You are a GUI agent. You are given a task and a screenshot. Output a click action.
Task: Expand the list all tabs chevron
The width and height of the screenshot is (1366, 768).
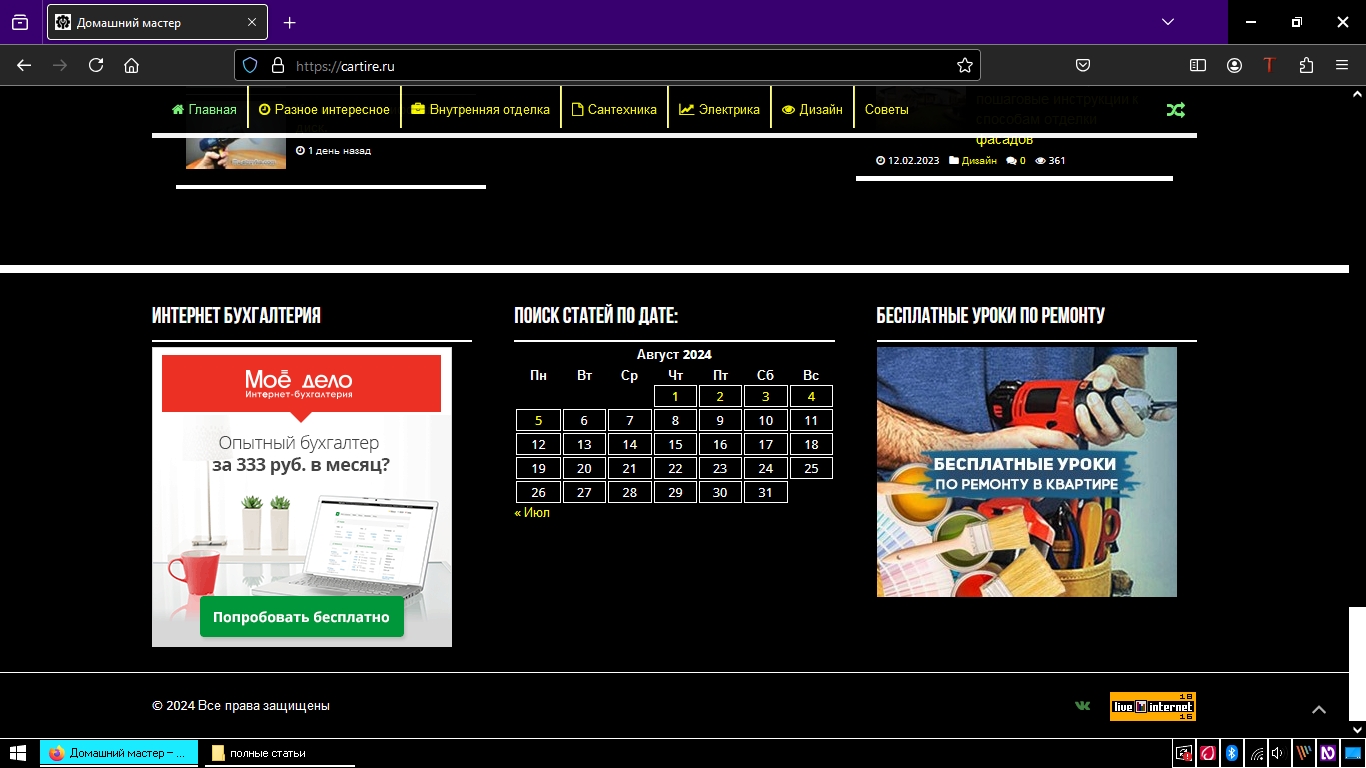click(1167, 22)
